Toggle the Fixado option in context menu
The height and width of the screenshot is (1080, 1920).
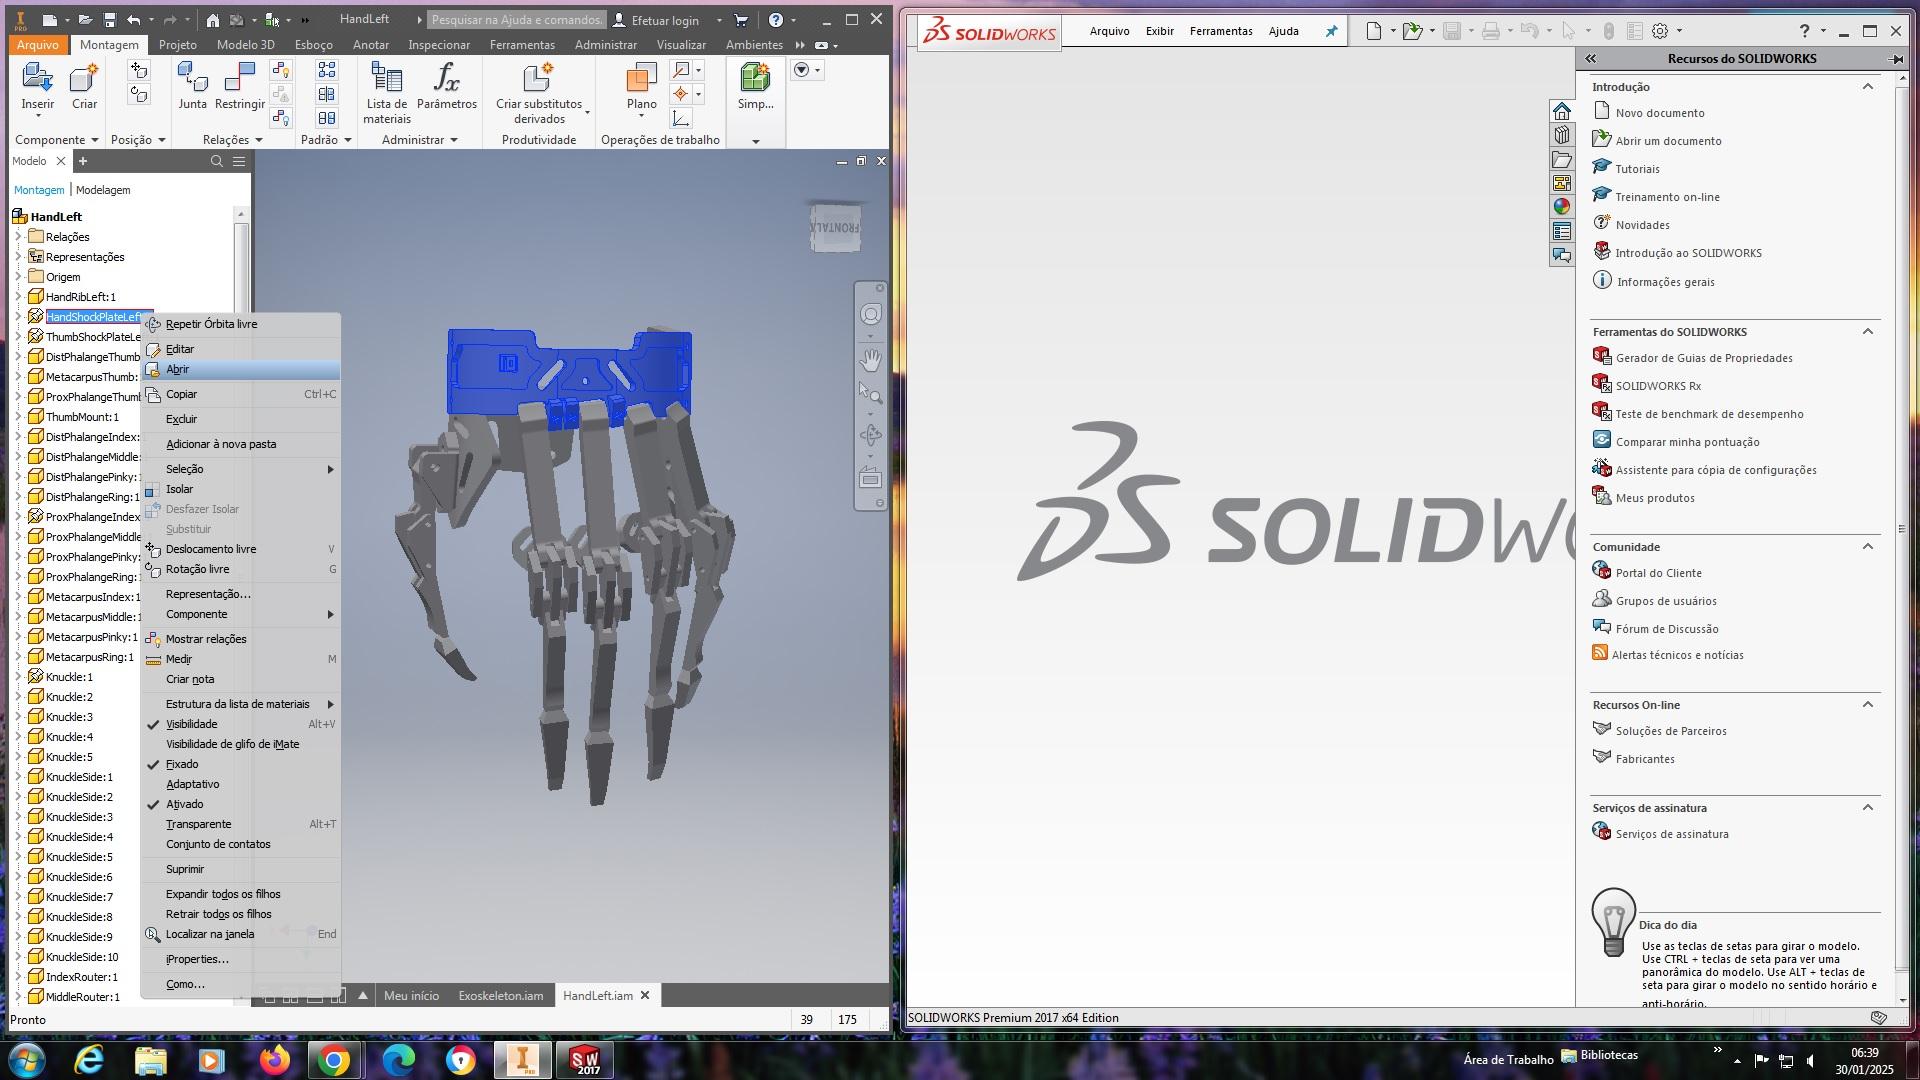click(x=182, y=764)
